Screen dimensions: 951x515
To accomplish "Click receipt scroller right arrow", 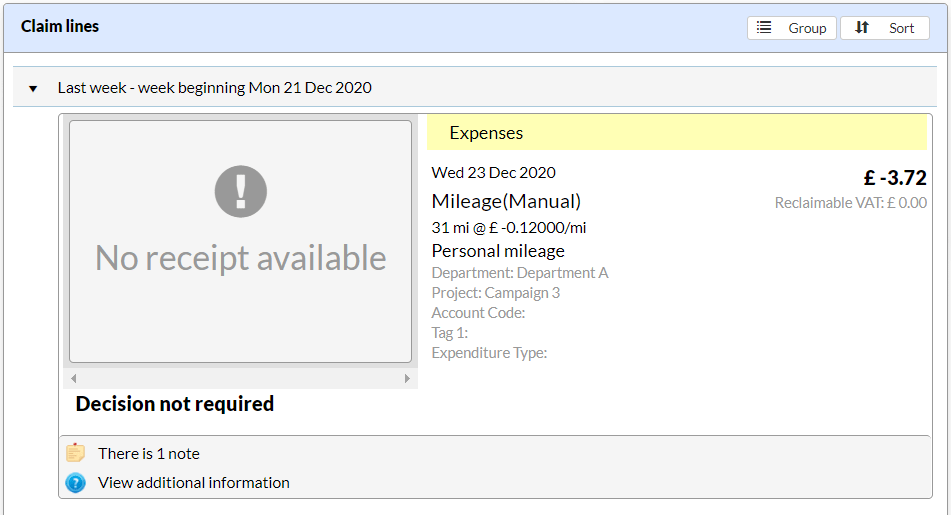I will (x=407, y=379).
